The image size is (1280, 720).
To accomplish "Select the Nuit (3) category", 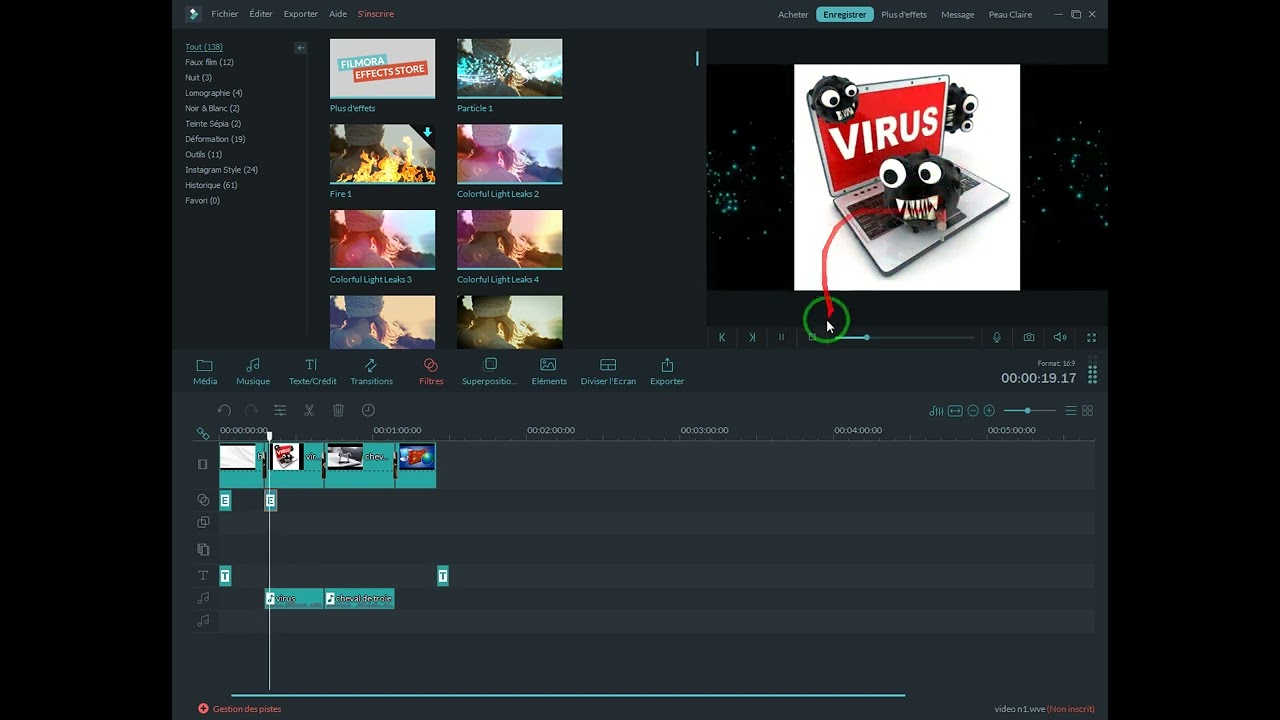I will tap(198, 77).
